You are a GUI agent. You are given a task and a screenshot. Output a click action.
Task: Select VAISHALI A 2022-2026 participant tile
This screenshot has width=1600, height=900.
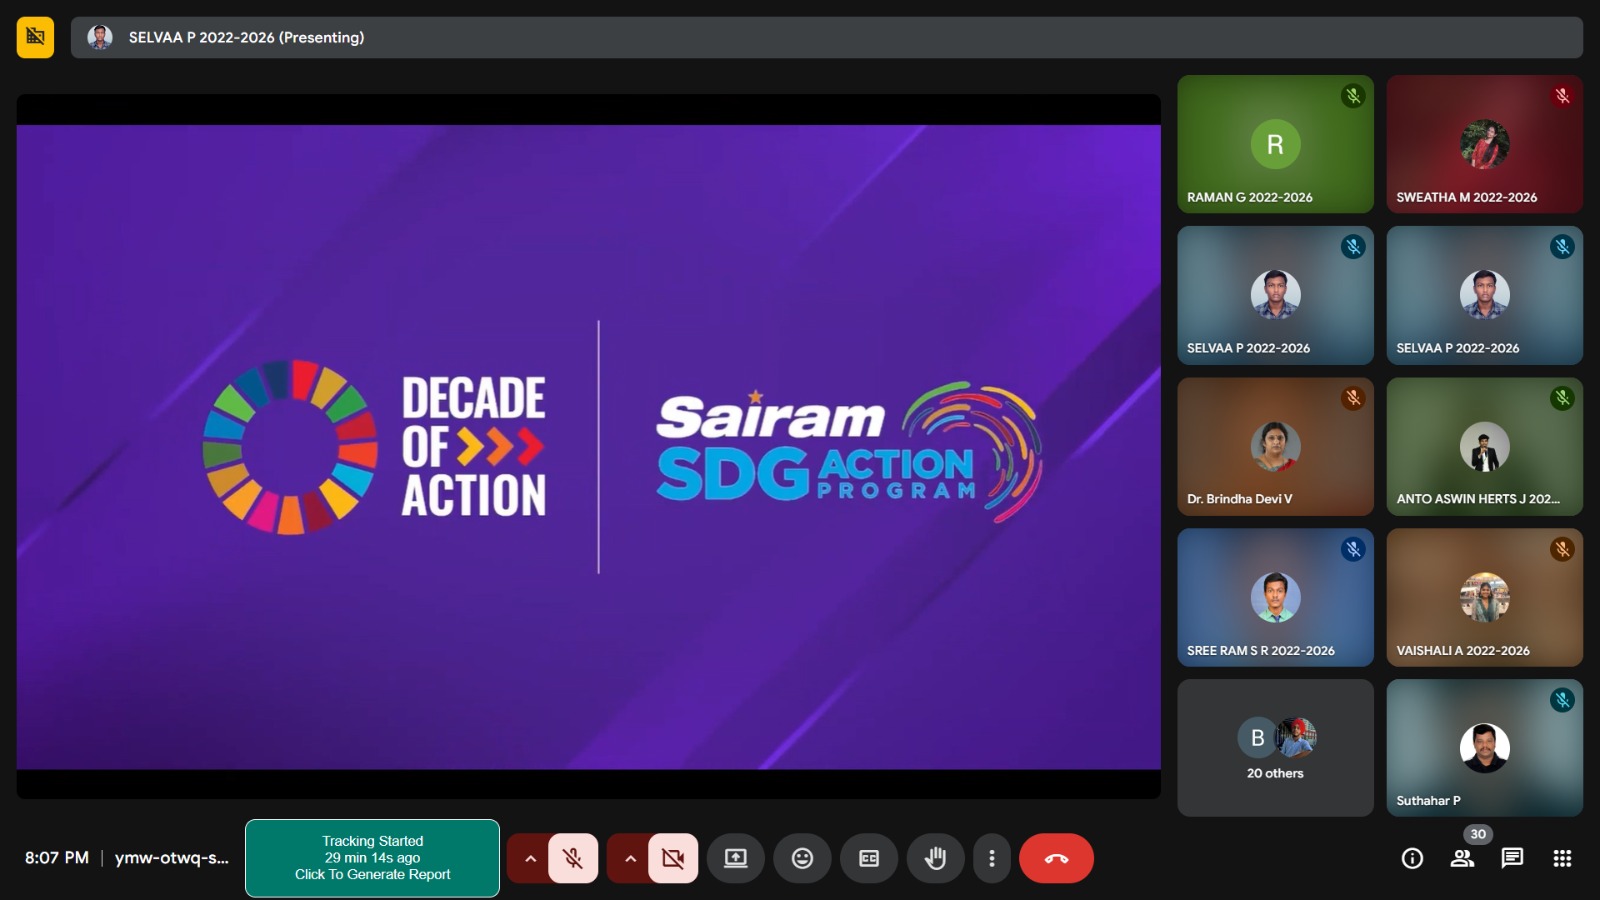tap(1485, 597)
